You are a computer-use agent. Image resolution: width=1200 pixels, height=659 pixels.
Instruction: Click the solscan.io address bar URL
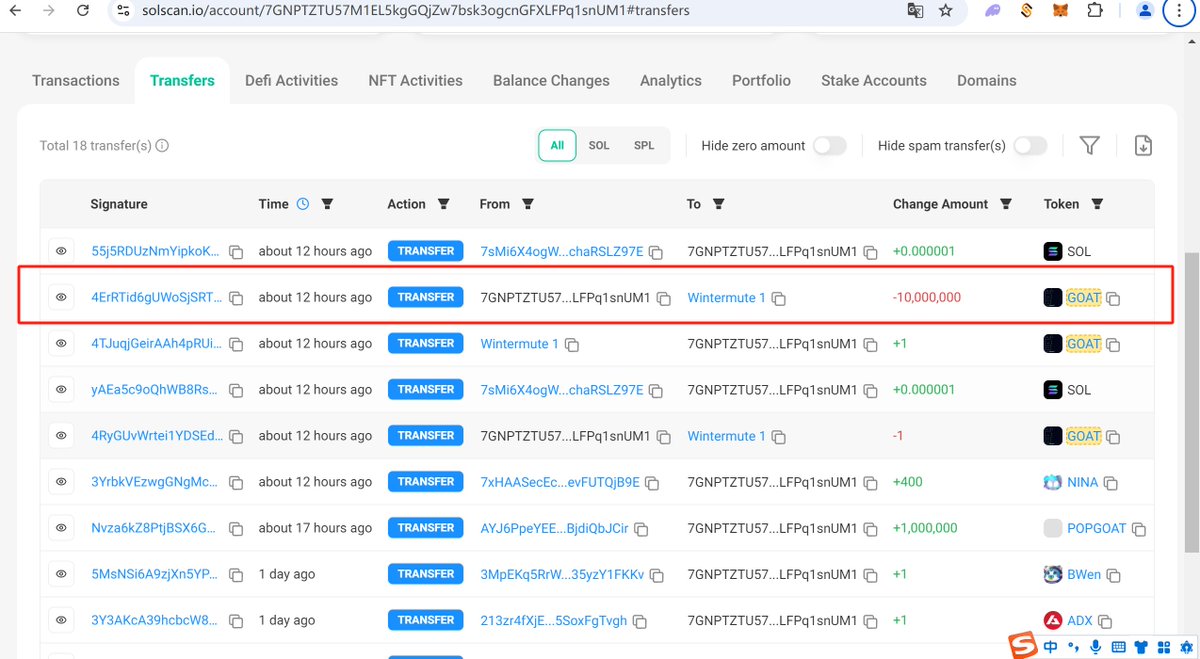tap(415, 11)
